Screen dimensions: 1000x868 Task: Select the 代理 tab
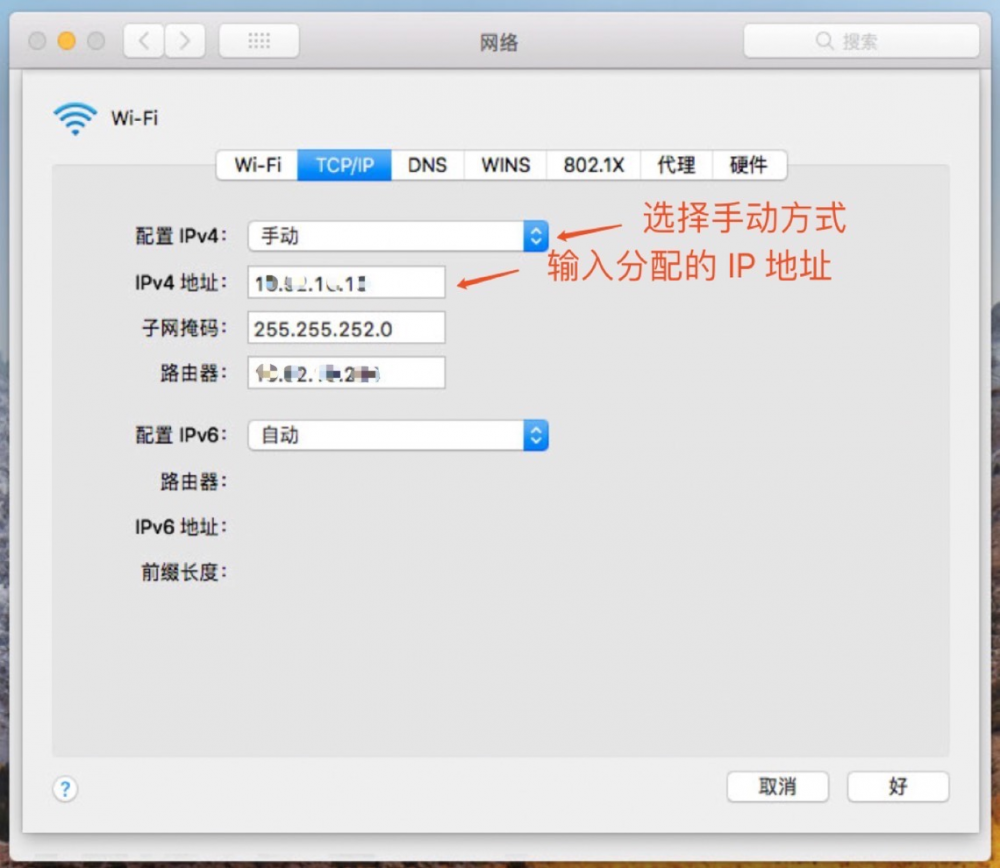[677, 165]
